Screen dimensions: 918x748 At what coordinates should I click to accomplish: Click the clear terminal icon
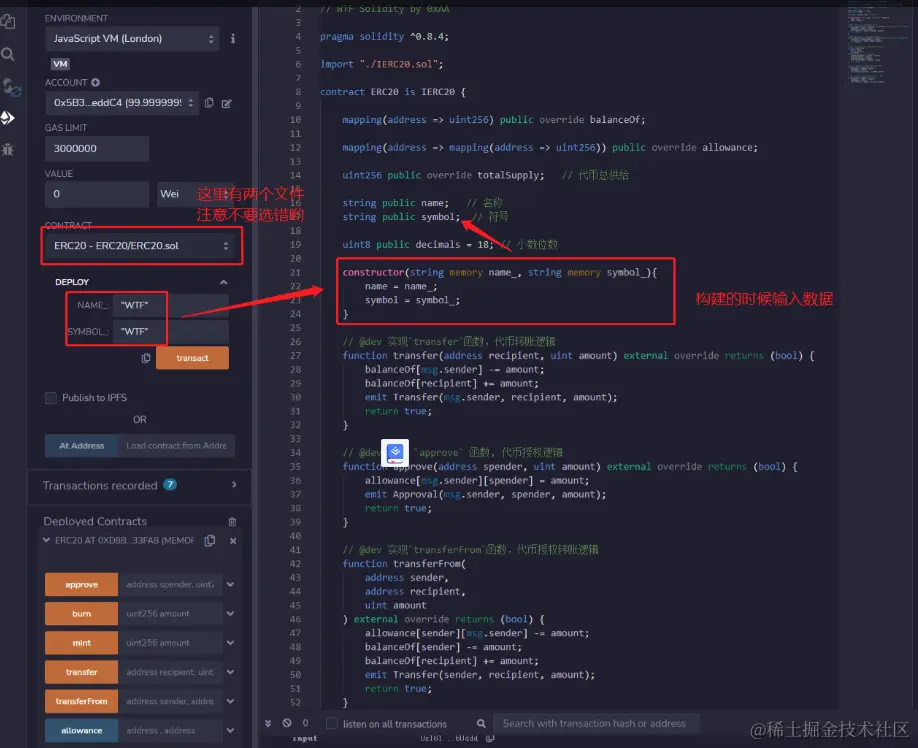287,723
